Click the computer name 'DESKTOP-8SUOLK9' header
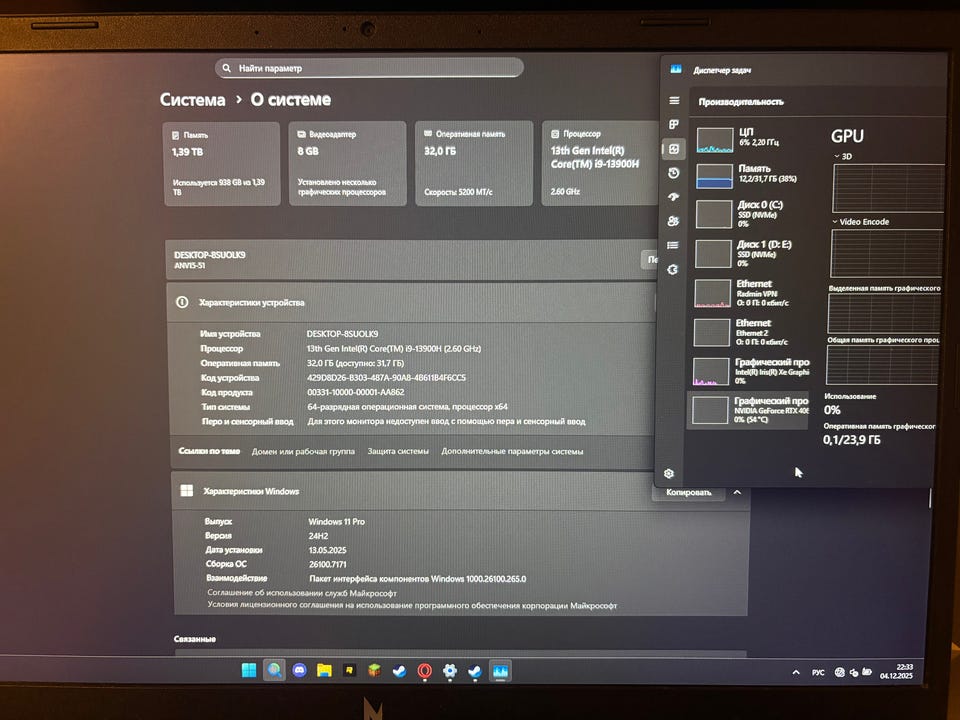This screenshot has width=960, height=720. click(x=210, y=255)
